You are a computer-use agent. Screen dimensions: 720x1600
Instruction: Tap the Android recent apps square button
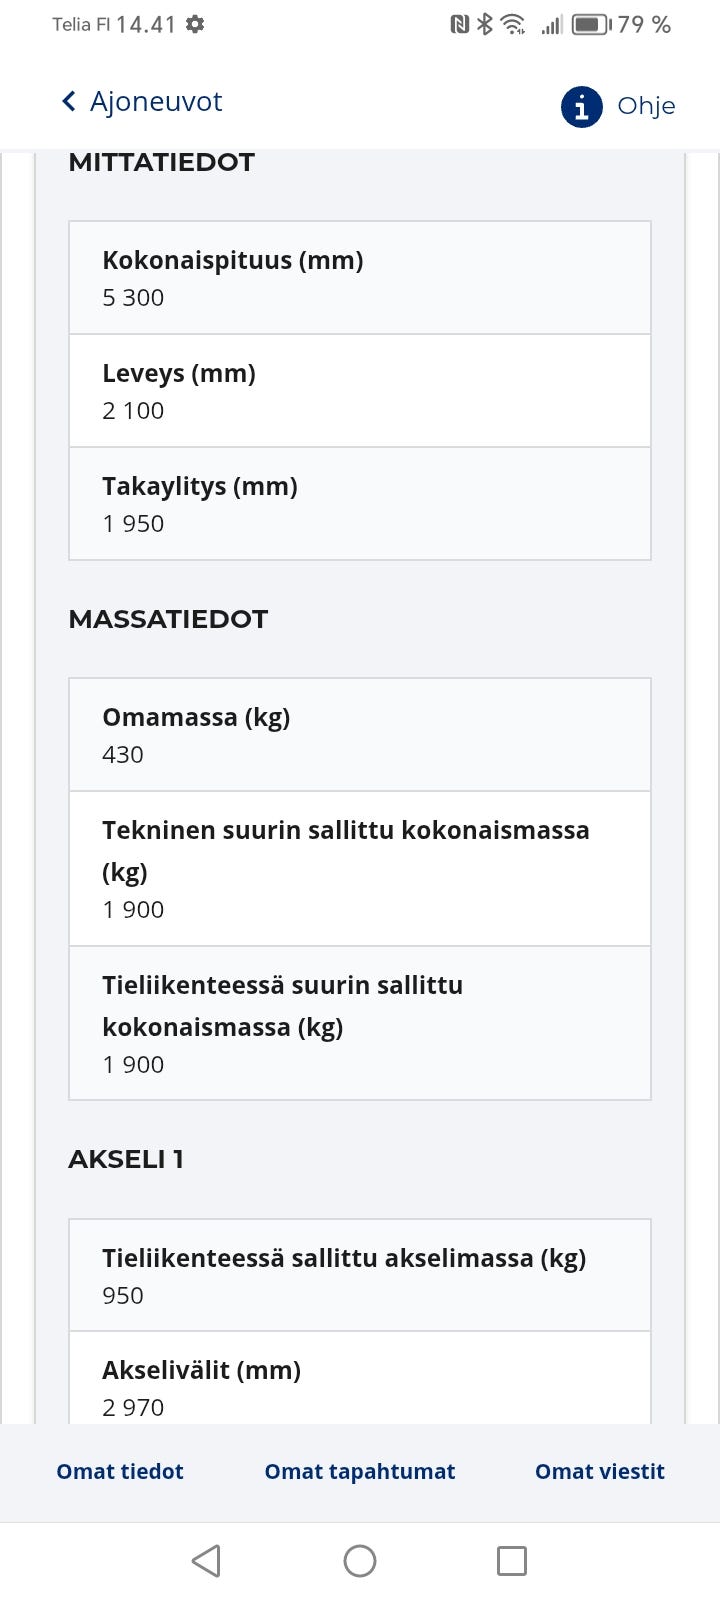click(512, 1560)
